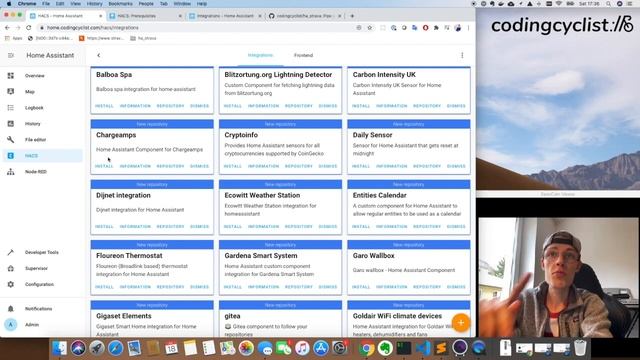Open Notifications bell in sidebar
Screen dimensions: 640x360
pyautogui.click(x=11, y=309)
